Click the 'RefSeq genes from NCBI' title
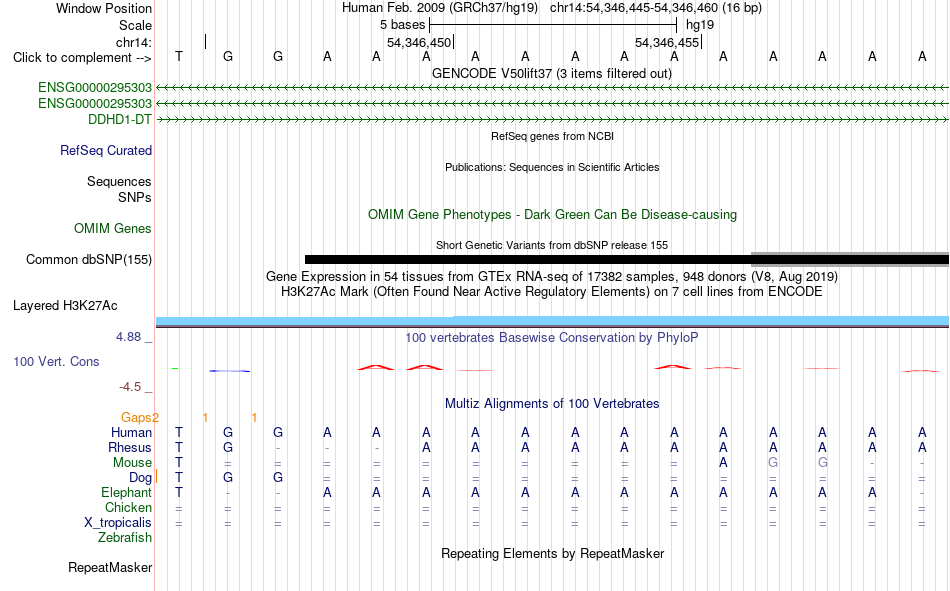Screen dimensions: 950x591 [x=553, y=136]
